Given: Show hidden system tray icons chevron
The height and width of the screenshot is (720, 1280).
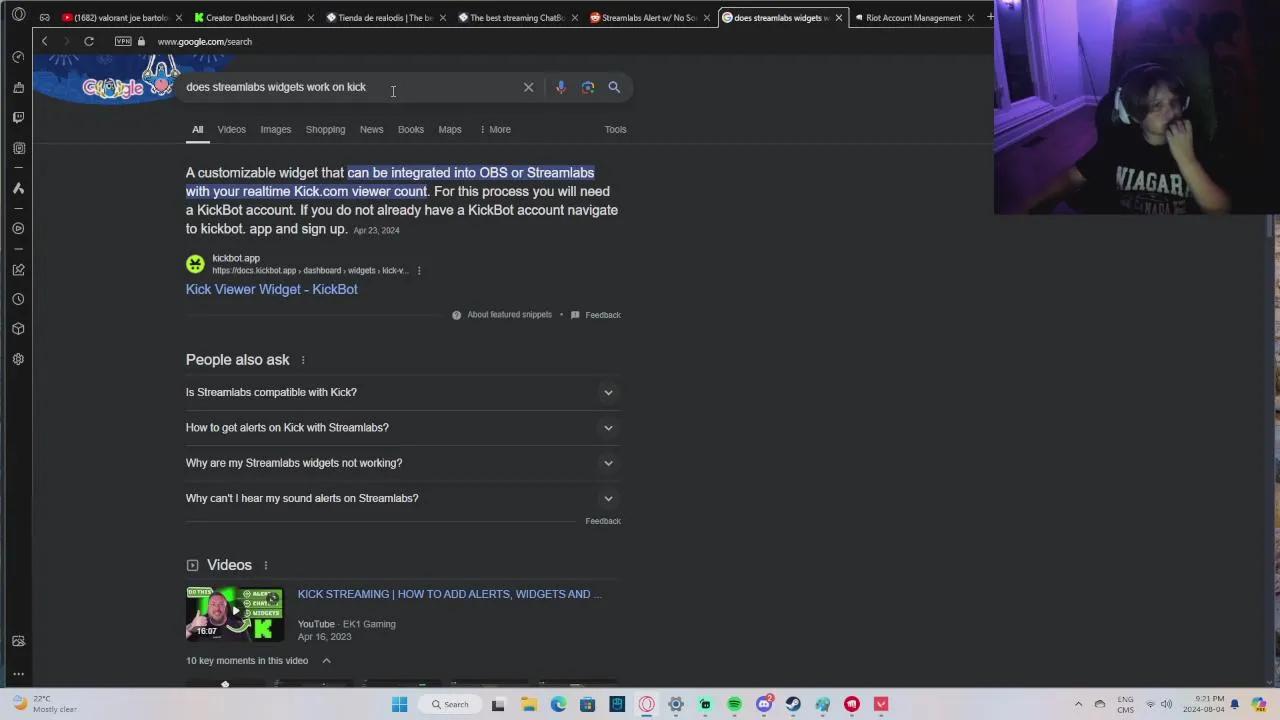Looking at the screenshot, I should pos(1078,704).
